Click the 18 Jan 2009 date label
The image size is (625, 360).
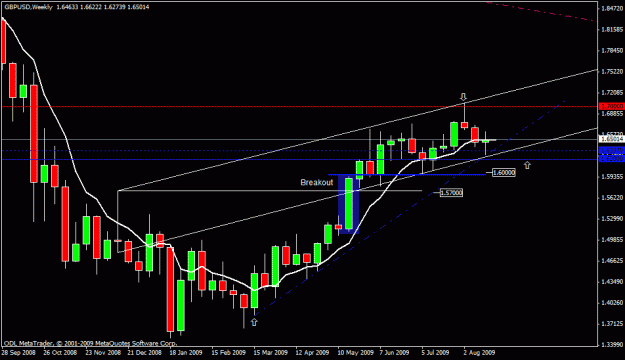click(x=186, y=353)
